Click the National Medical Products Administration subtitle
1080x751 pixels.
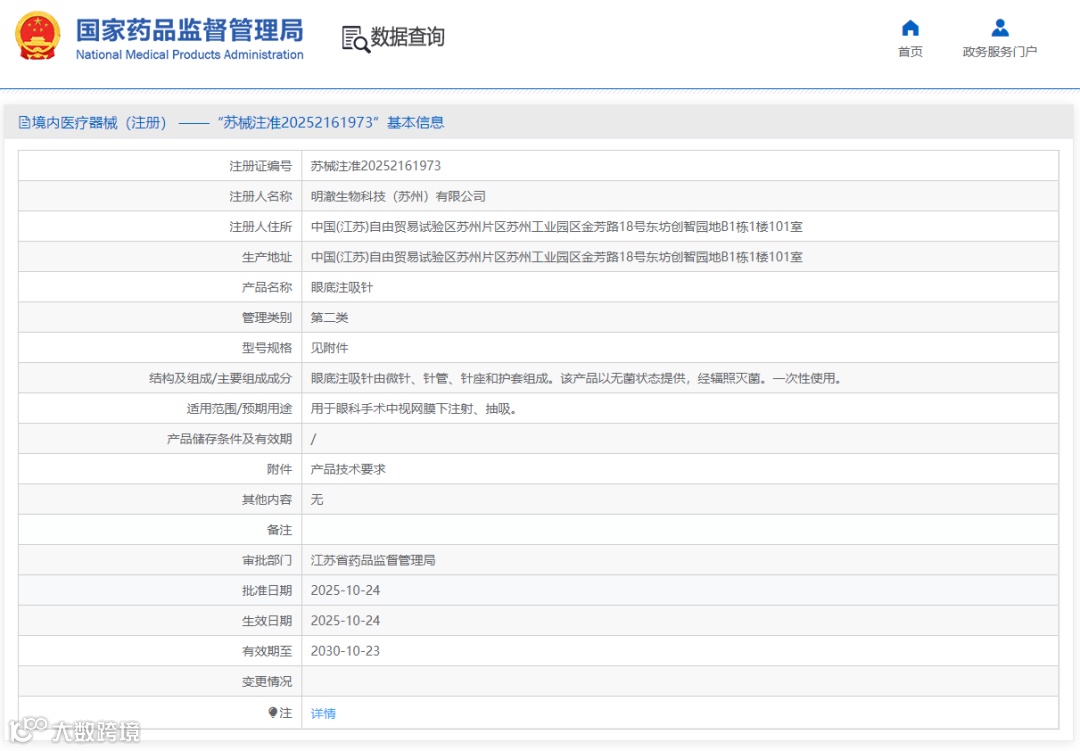(189, 54)
